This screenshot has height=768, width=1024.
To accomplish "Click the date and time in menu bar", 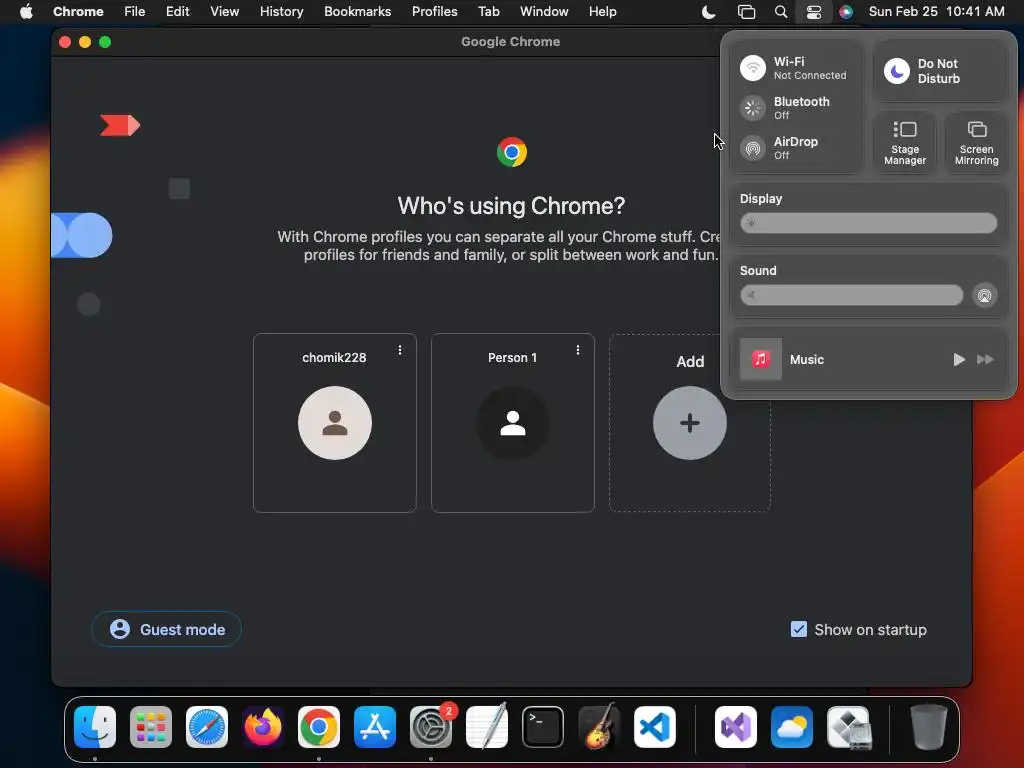I will pyautogui.click(x=936, y=11).
